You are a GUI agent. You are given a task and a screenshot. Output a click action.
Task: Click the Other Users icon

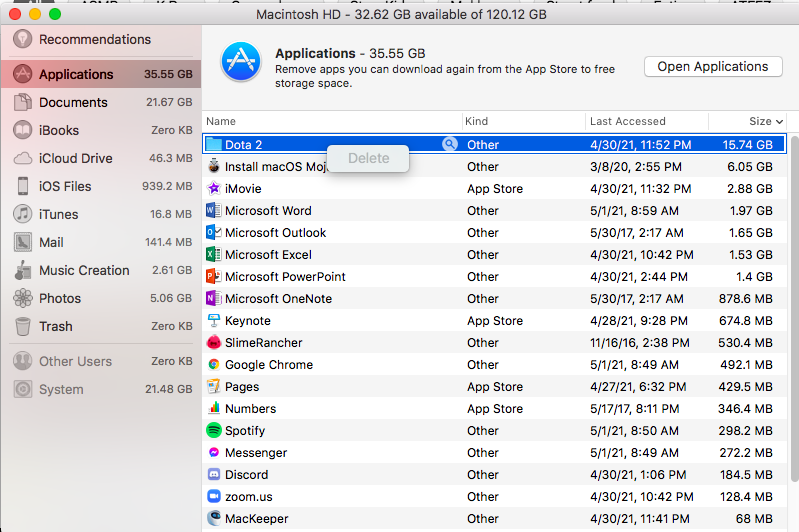click(x=22, y=361)
